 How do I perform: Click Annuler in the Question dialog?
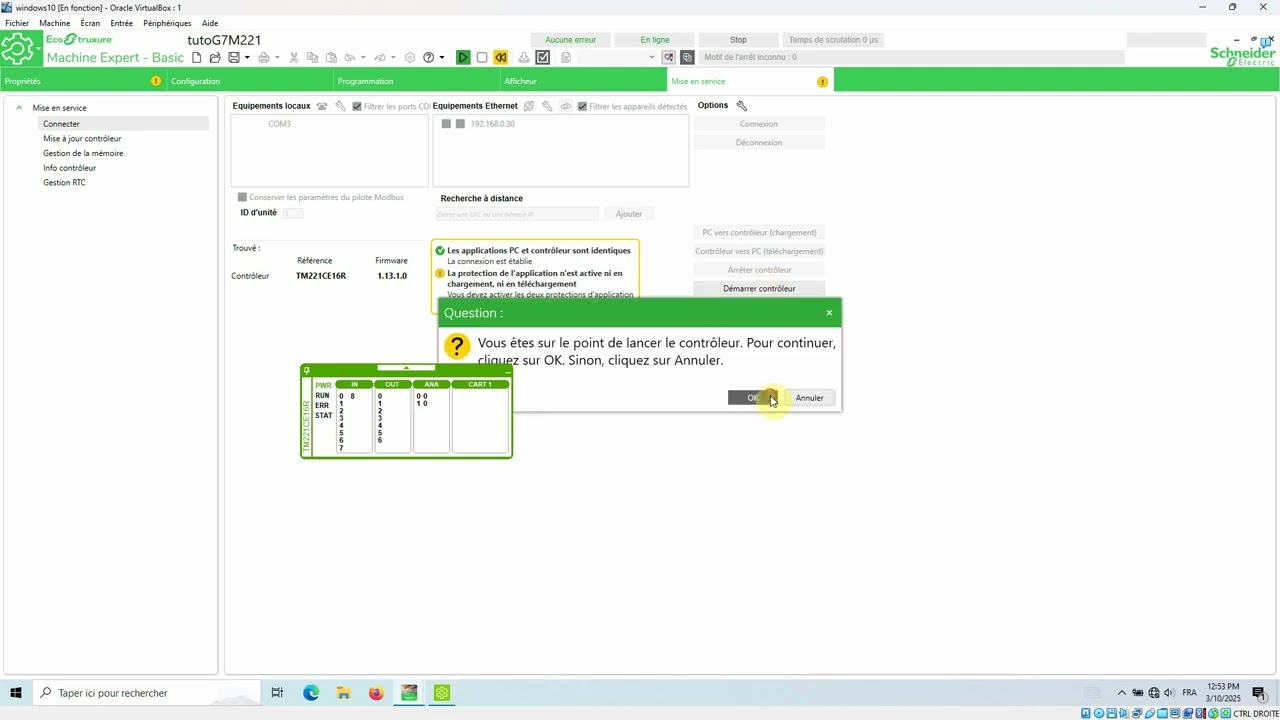click(x=810, y=398)
